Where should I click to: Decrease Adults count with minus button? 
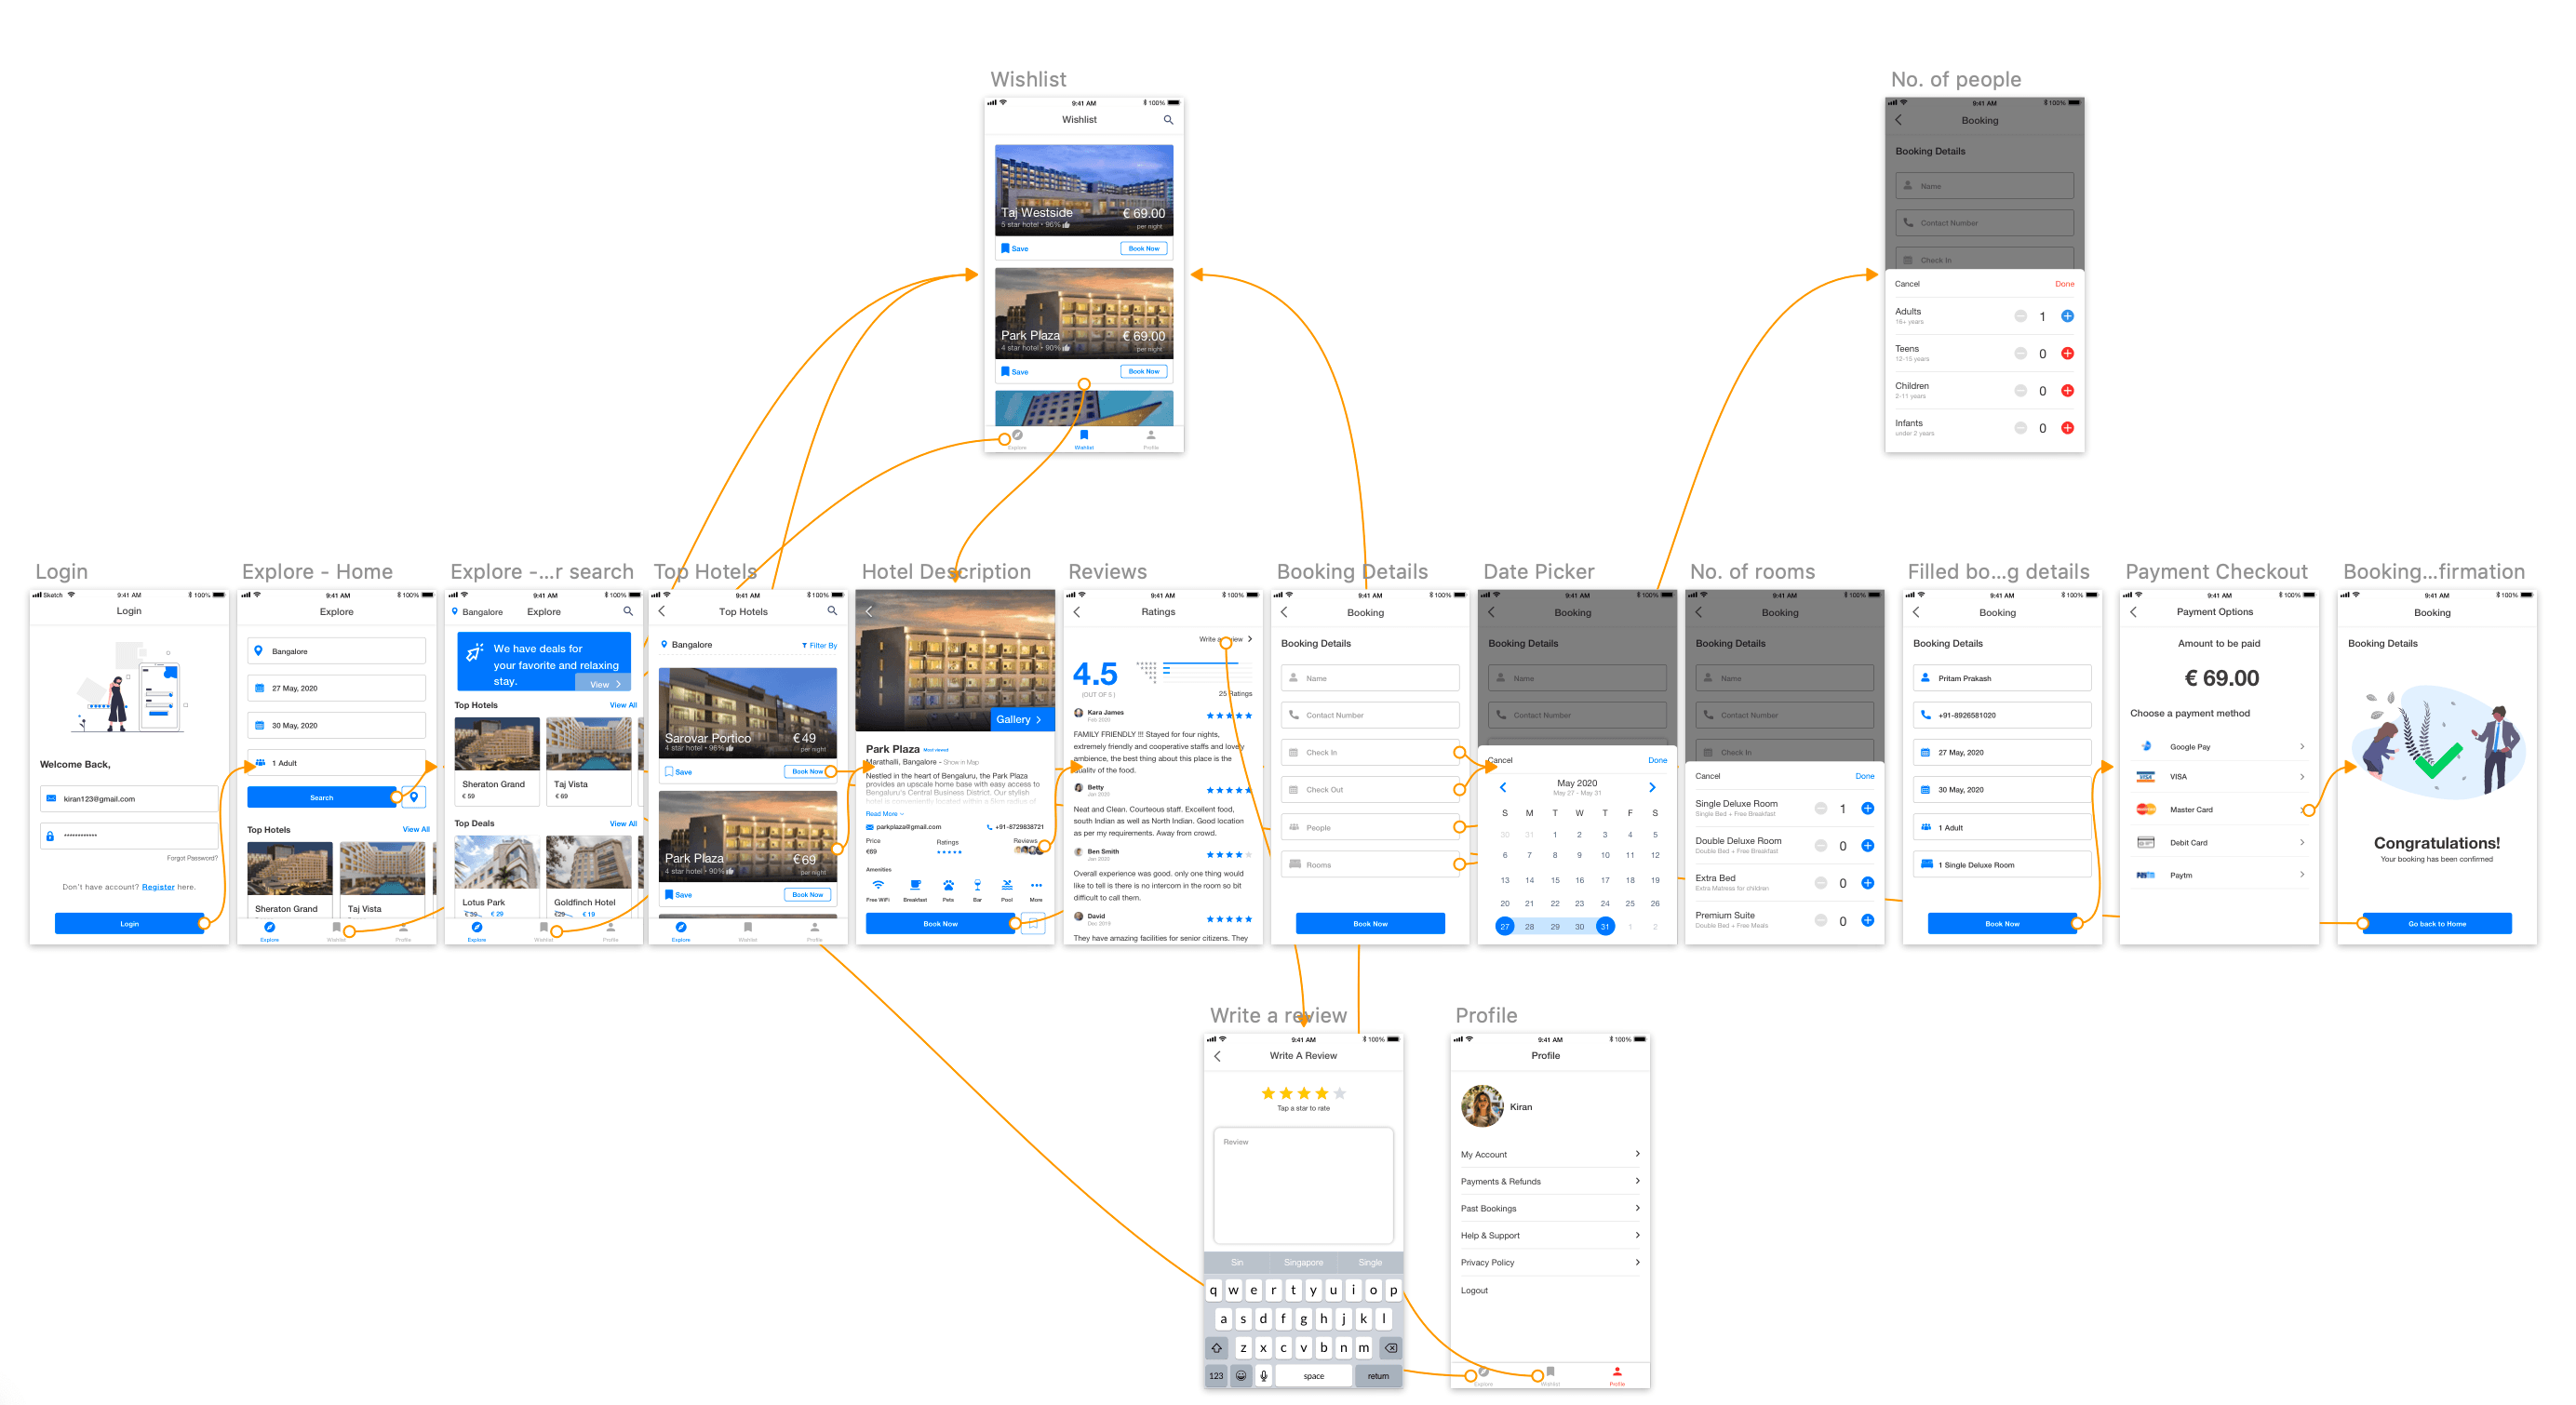point(2020,316)
